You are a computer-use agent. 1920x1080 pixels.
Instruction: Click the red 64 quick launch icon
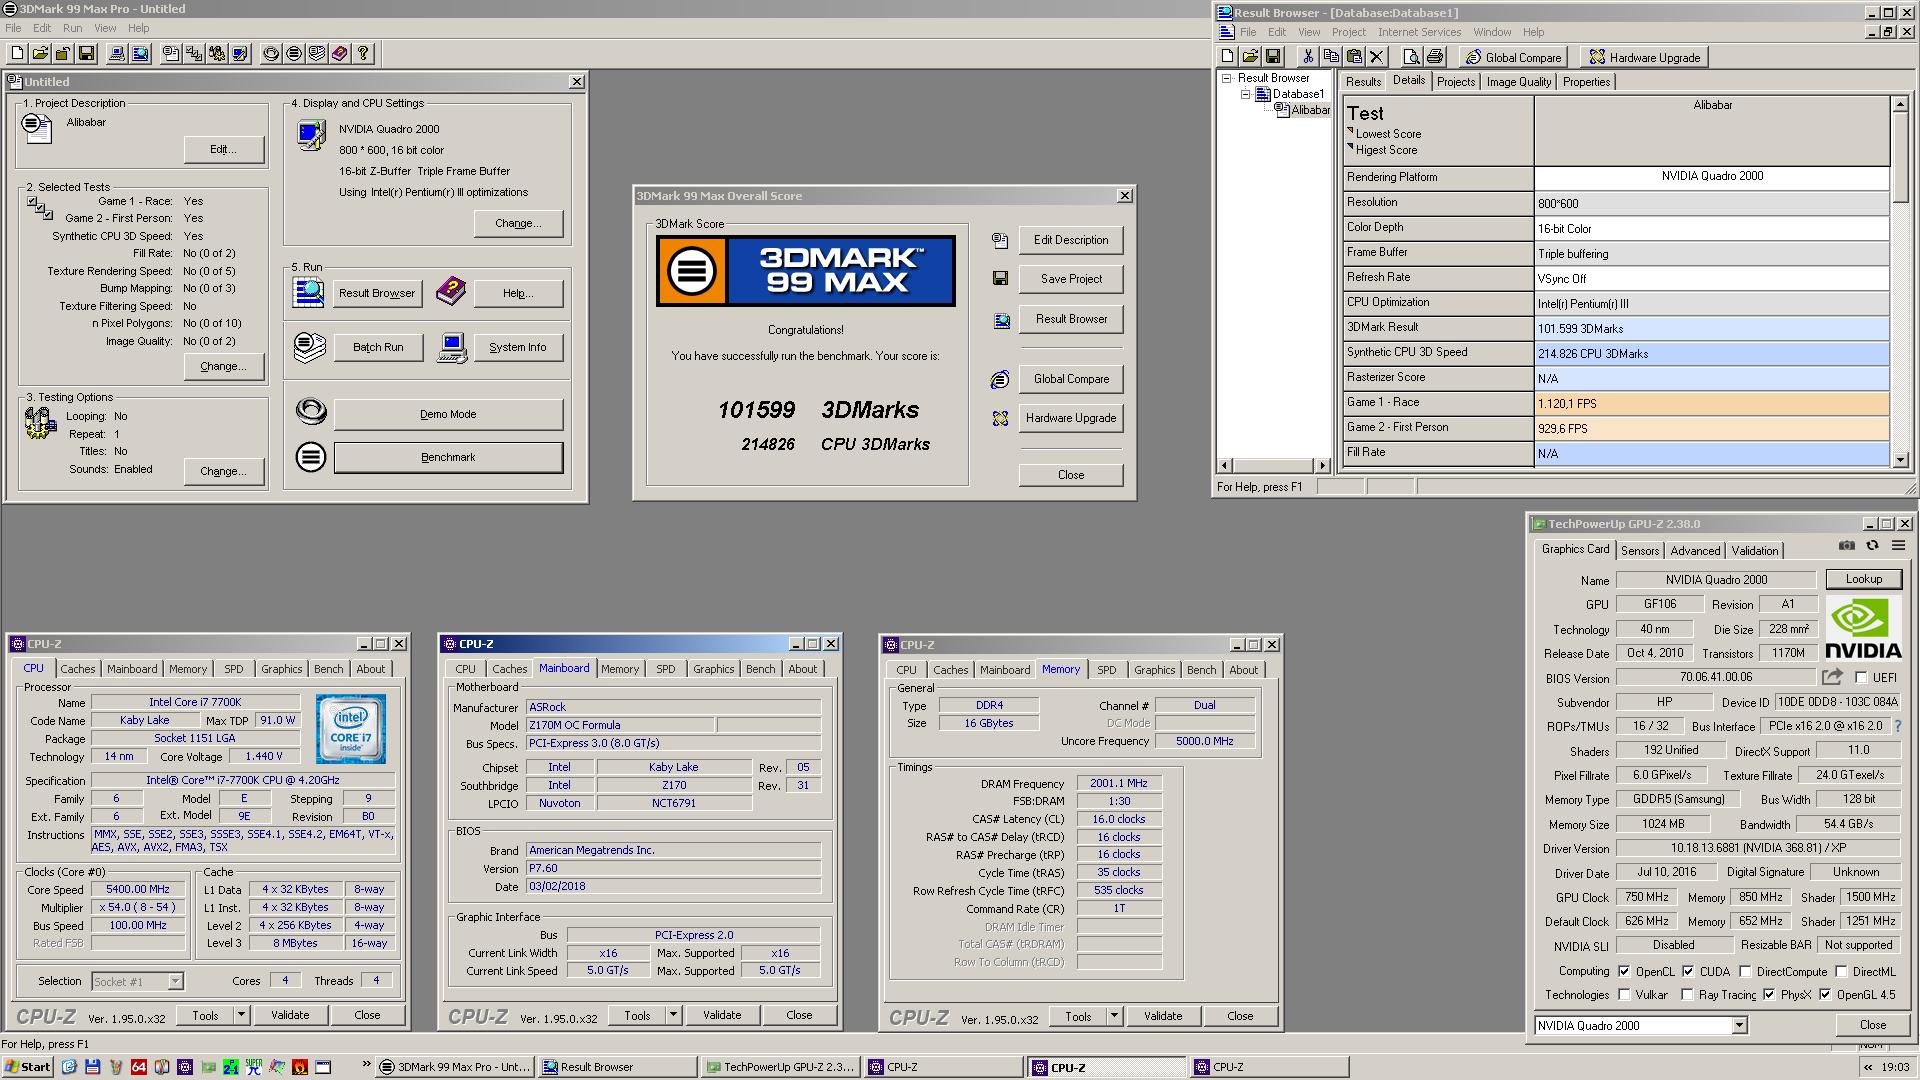click(138, 1067)
